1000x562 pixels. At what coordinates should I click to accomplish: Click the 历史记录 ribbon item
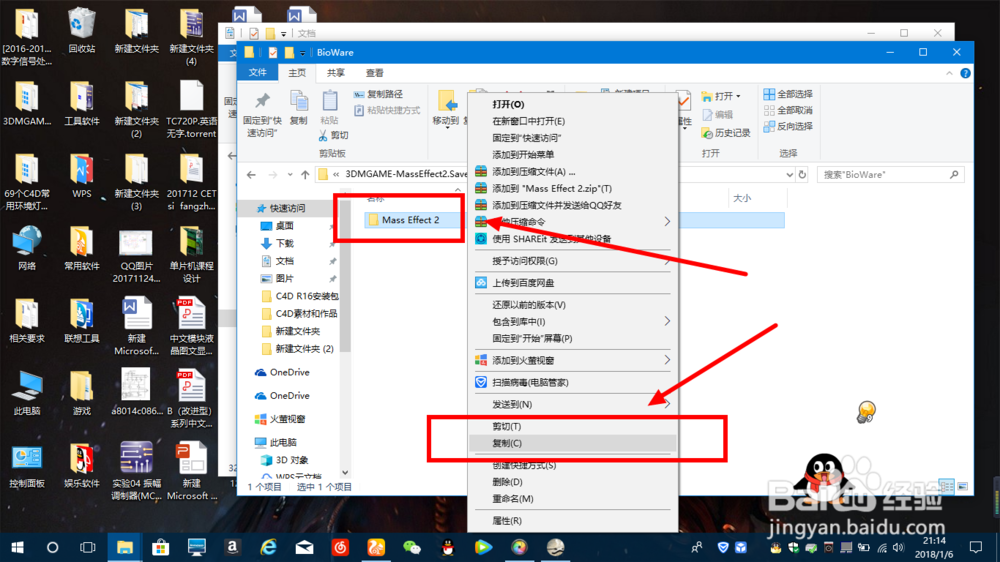[x=726, y=133]
